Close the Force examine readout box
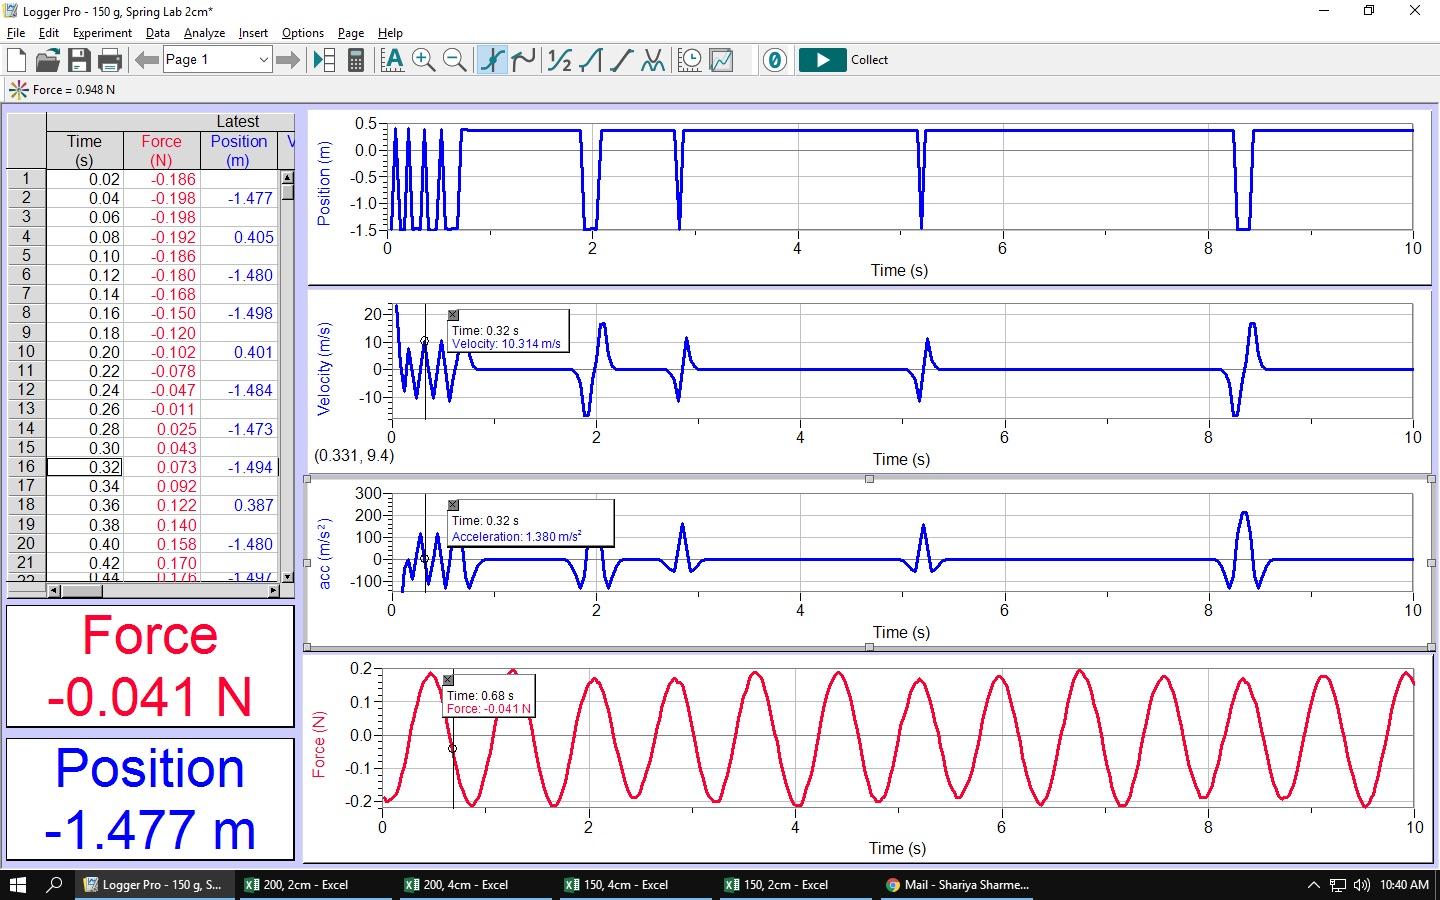Viewport: 1440px width, 900px height. click(x=448, y=680)
